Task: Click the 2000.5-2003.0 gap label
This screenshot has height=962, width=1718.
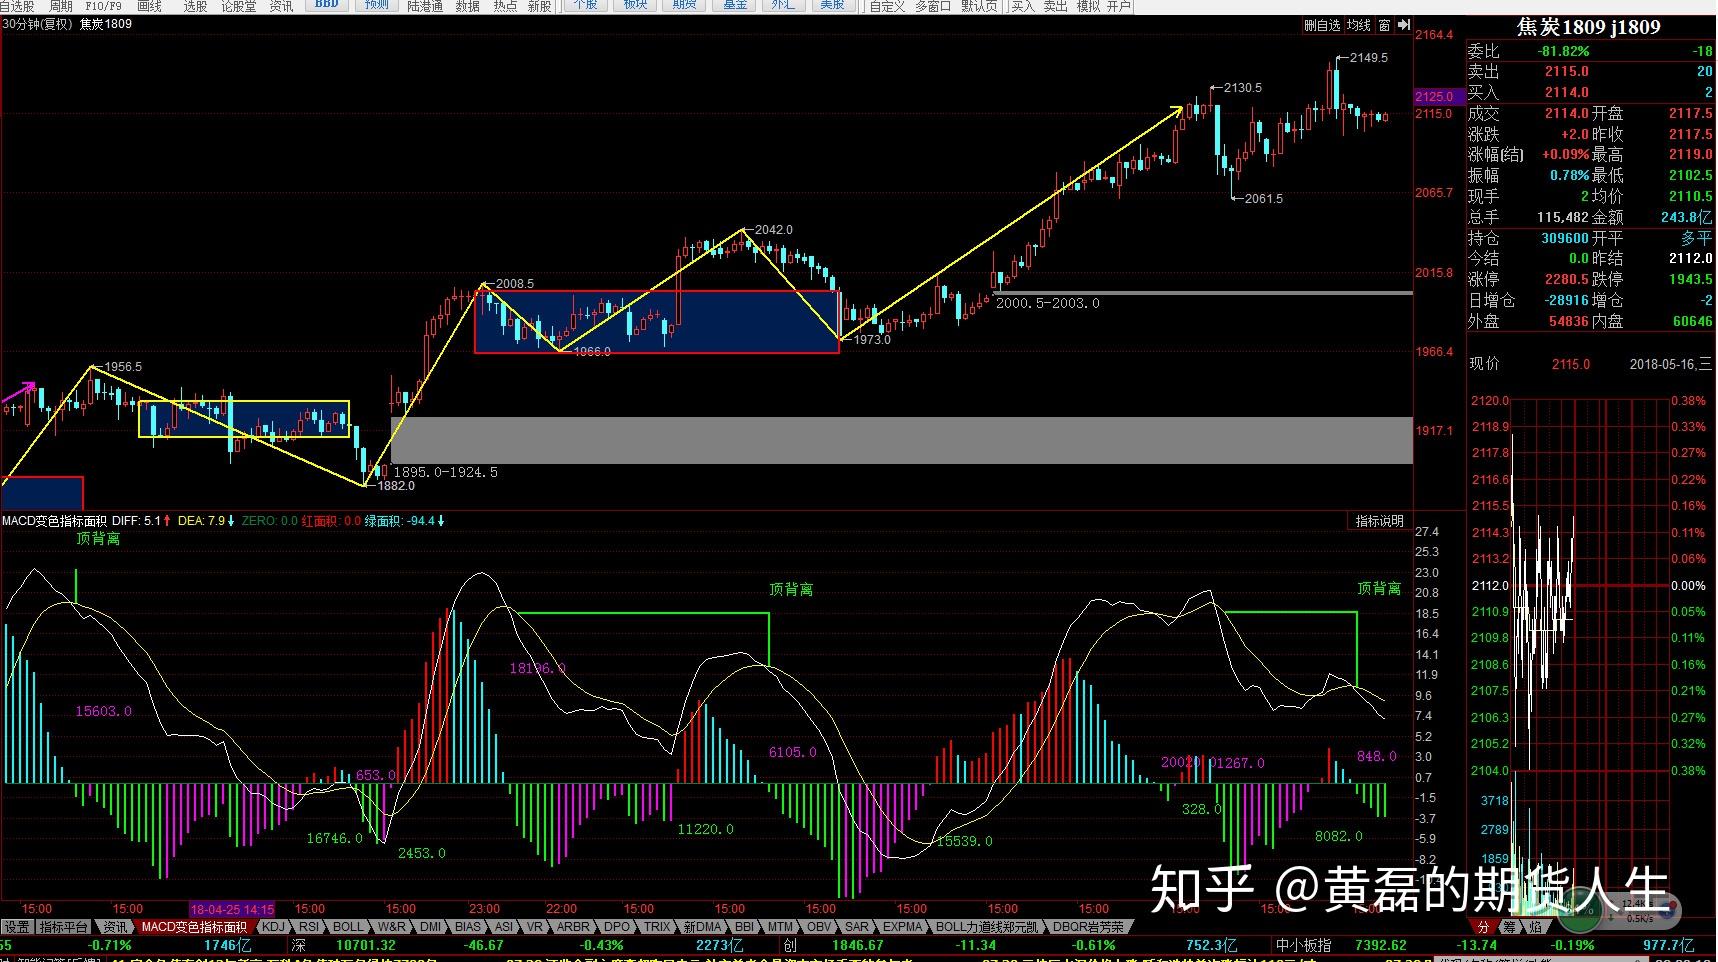Action: coord(1047,303)
